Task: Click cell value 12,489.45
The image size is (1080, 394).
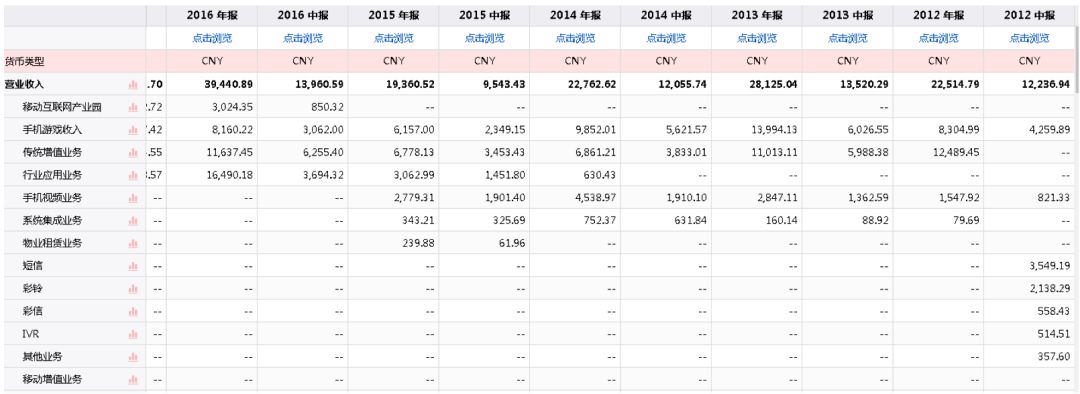Action: coord(955,153)
